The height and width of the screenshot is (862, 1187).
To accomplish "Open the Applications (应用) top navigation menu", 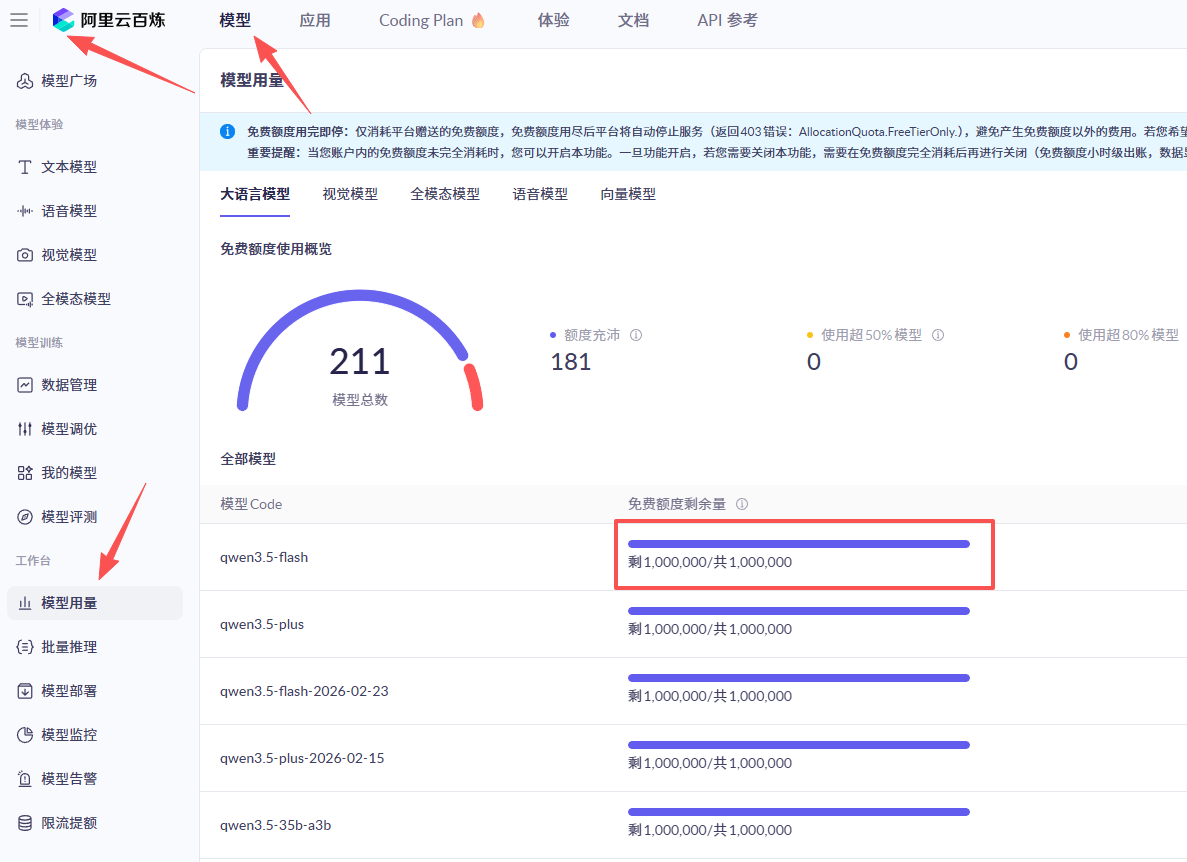I will click(x=315, y=20).
